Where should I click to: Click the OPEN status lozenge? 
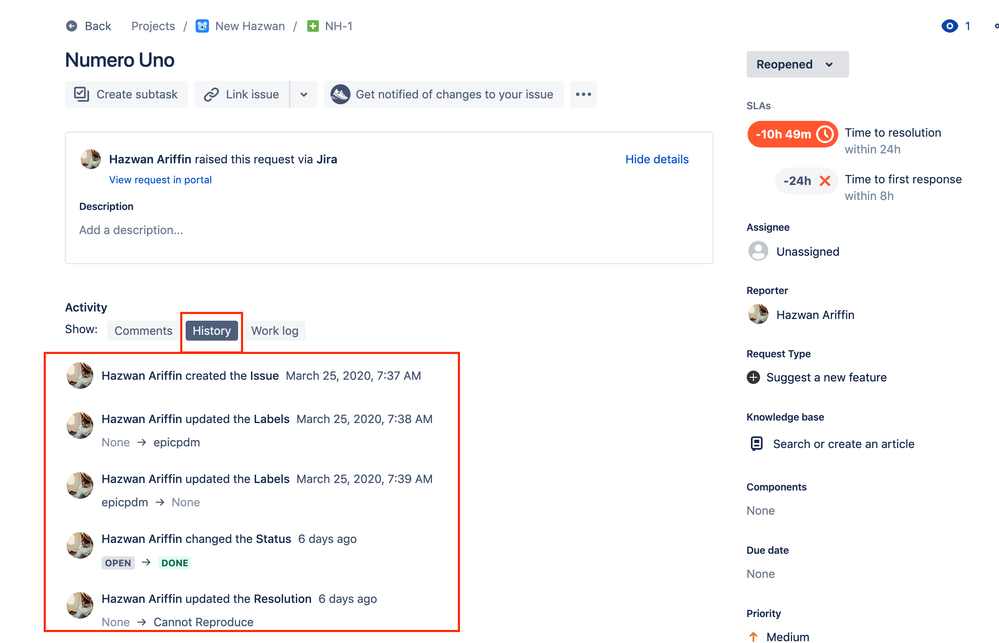(118, 563)
